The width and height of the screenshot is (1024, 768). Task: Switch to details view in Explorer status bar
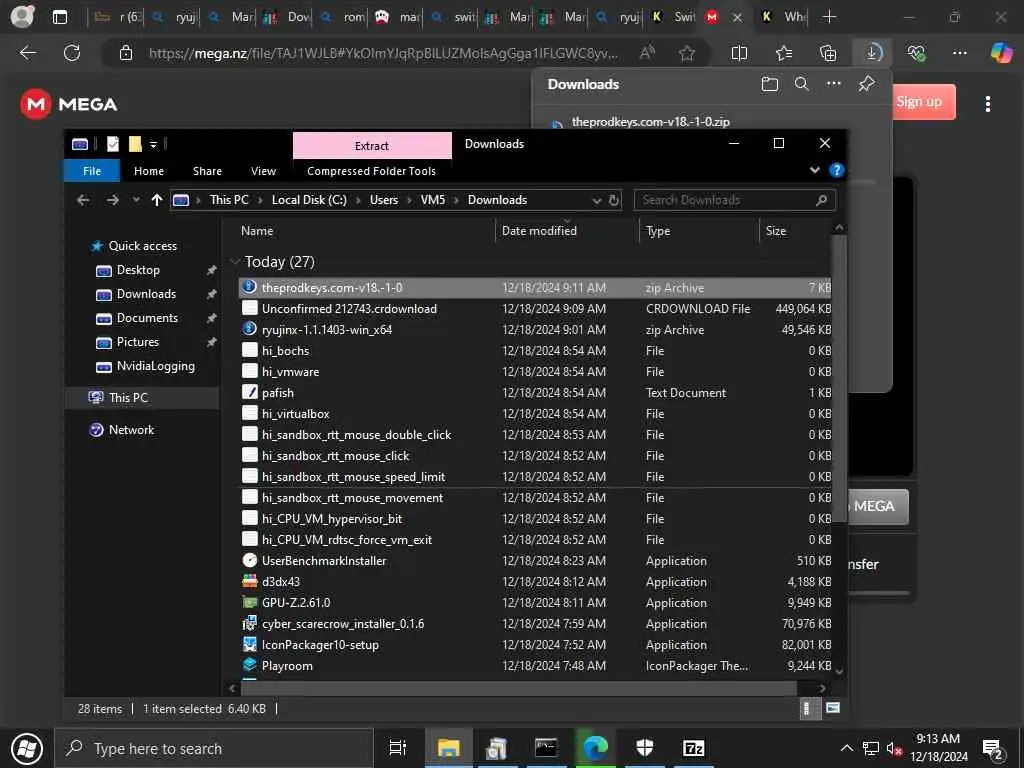808,708
